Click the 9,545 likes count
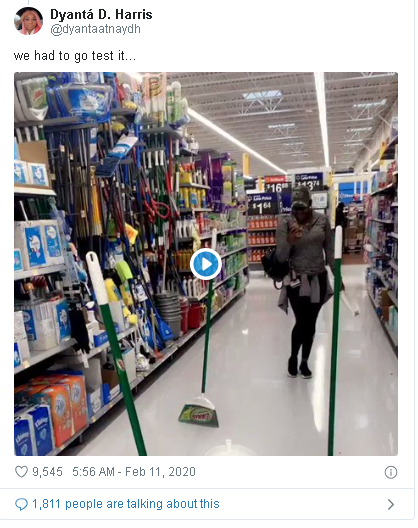The width and height of the screenshot is (418, 528). (x=47, y=472)
